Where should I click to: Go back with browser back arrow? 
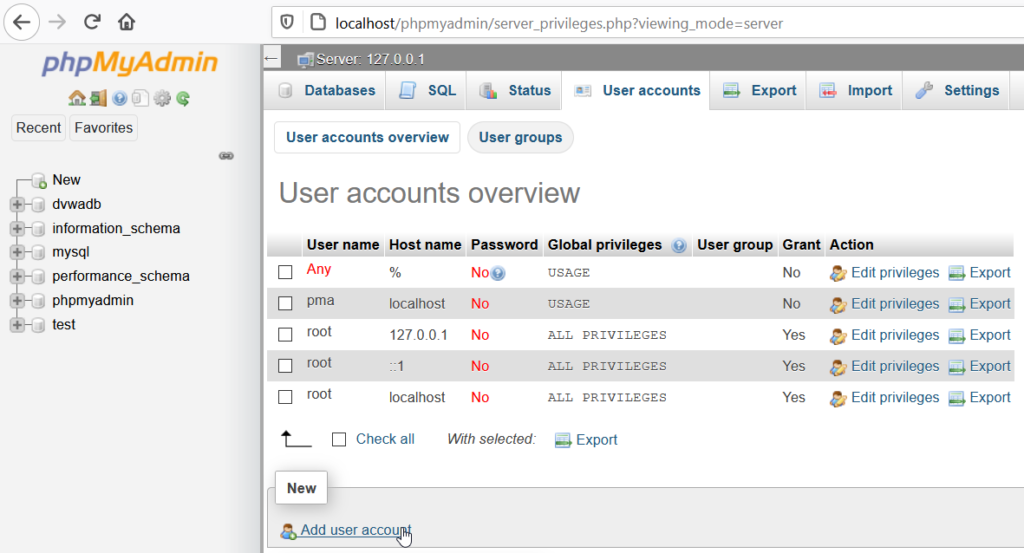(22, 22)
